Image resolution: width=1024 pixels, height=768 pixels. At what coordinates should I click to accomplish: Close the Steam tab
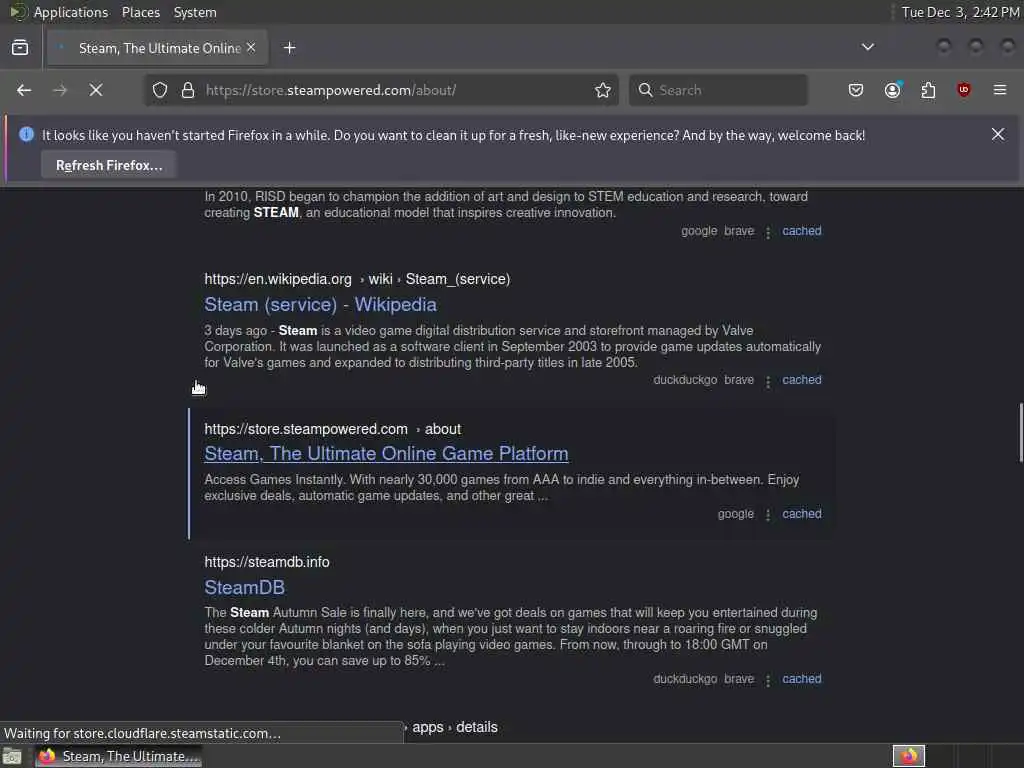point(251,48)
